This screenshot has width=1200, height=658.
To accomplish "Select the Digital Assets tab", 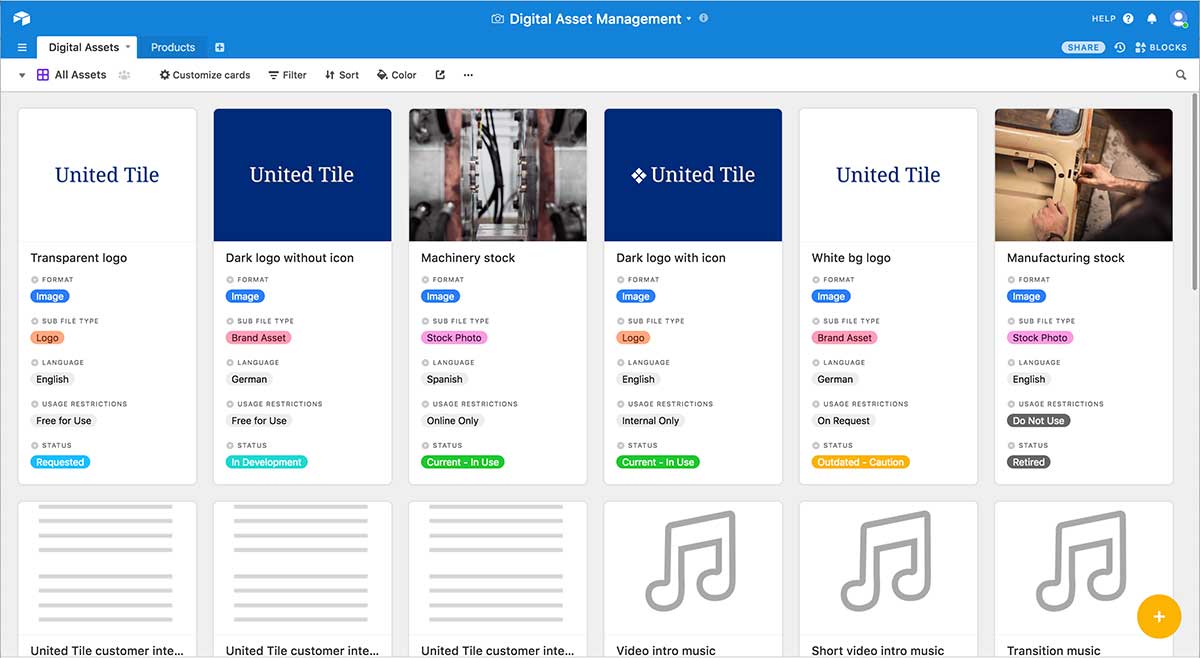I will click(x=84, y=47).
